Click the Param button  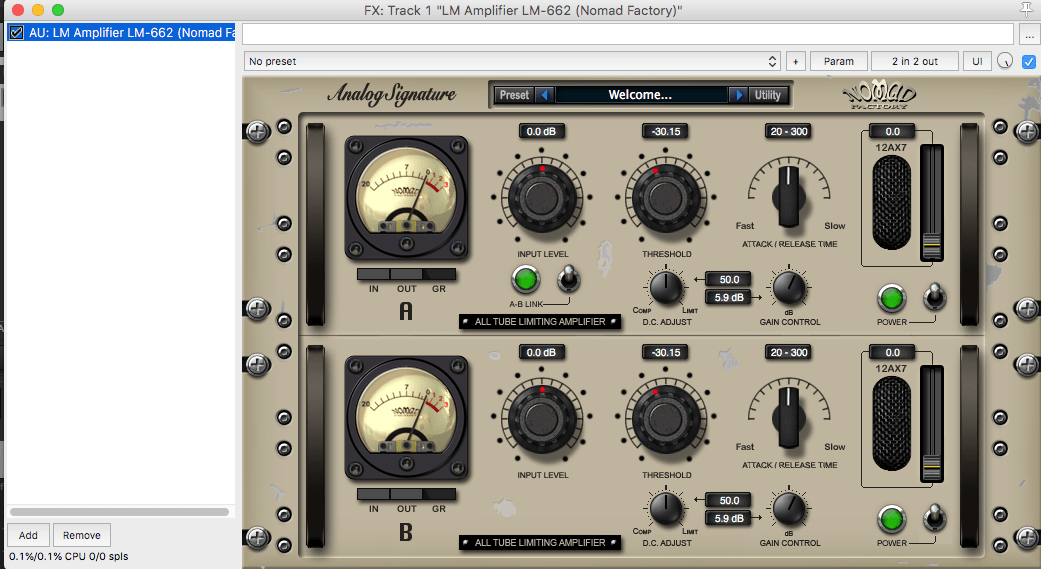(839, 61)
